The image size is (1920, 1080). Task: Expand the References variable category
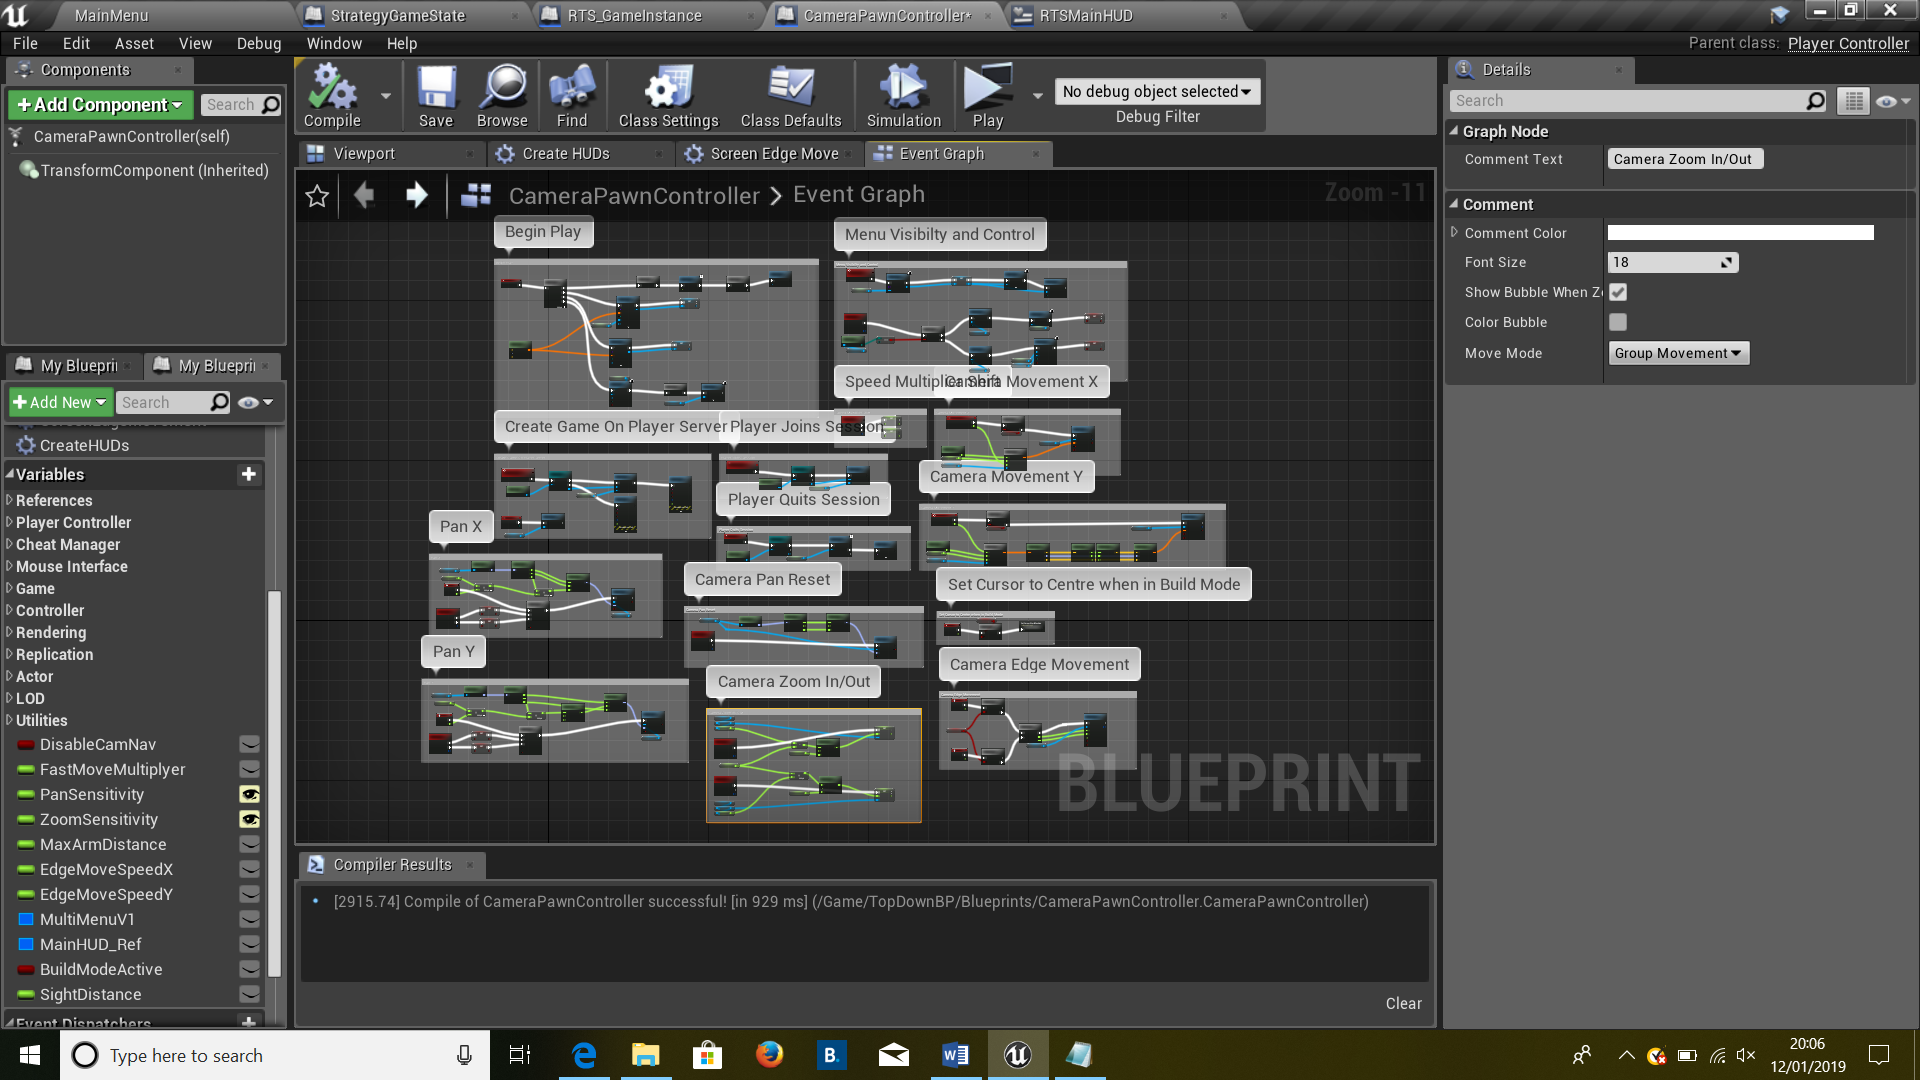coord(9,500)
